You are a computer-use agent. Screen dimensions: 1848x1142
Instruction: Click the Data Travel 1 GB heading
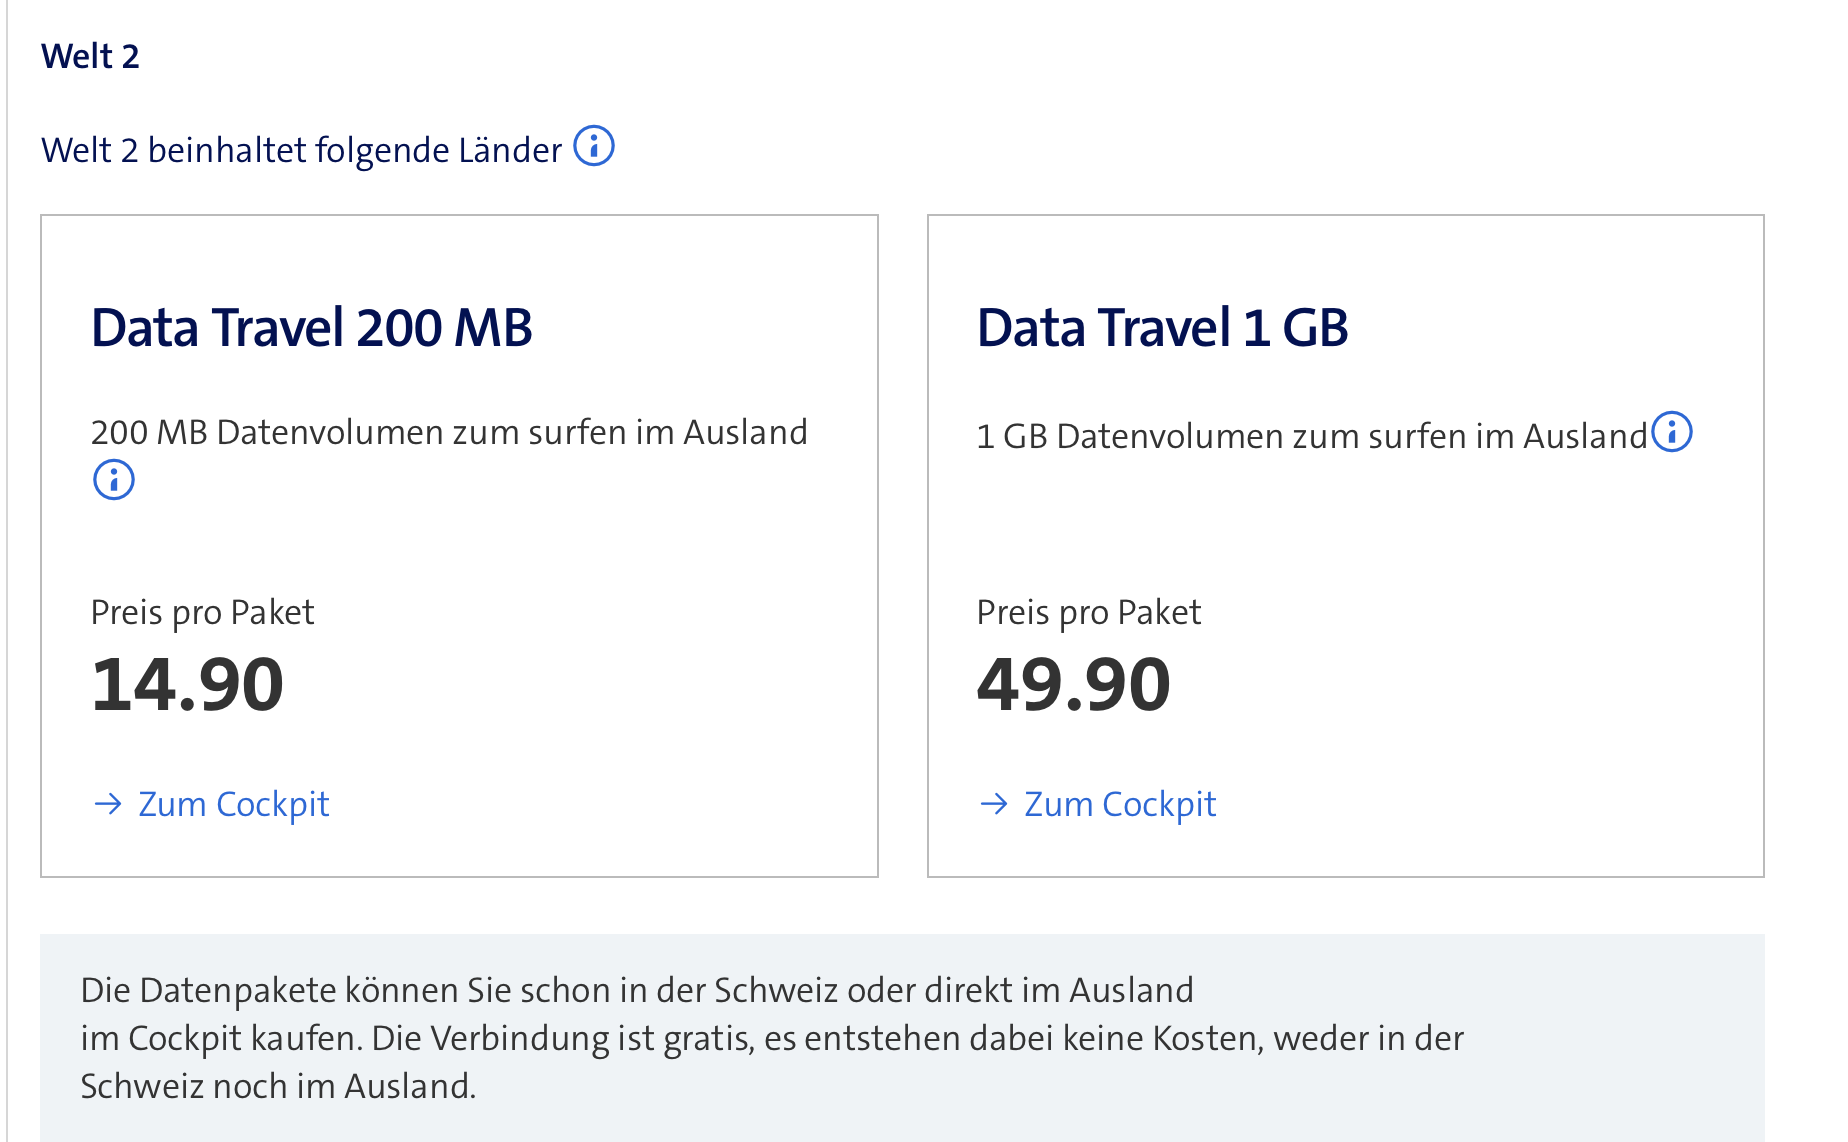coord(1162,328)
